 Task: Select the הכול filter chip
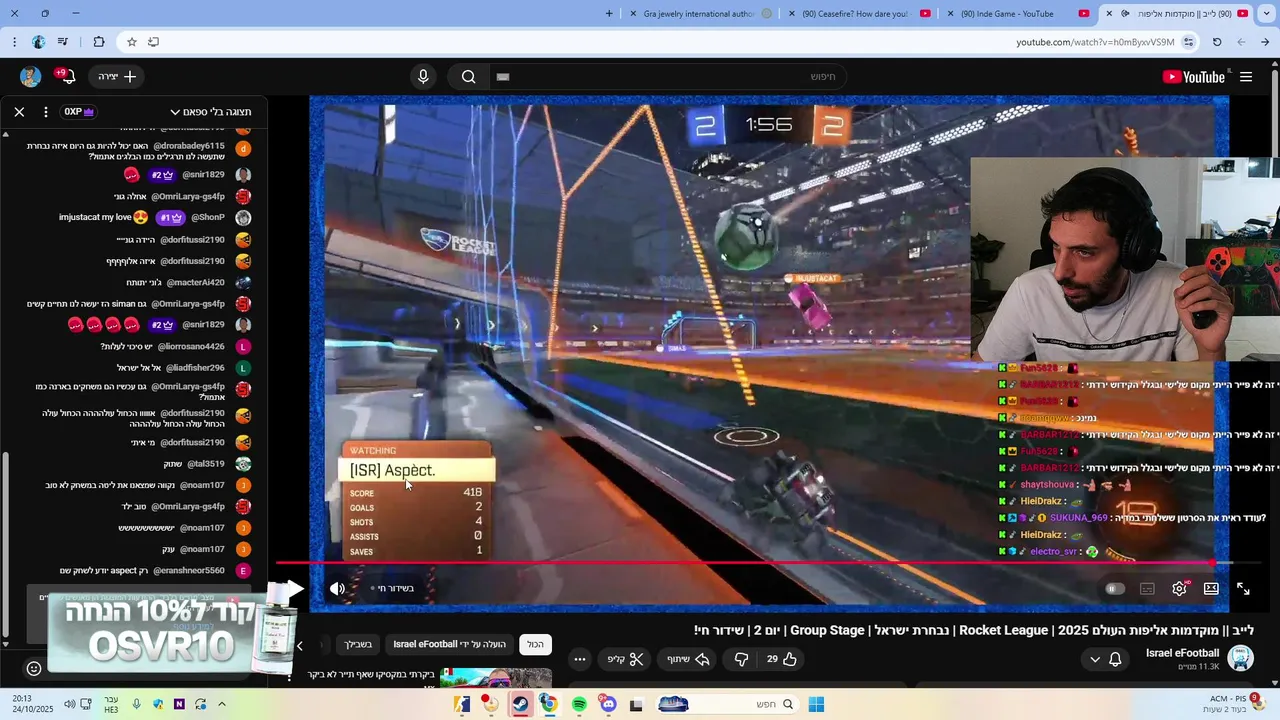[535, 645]
